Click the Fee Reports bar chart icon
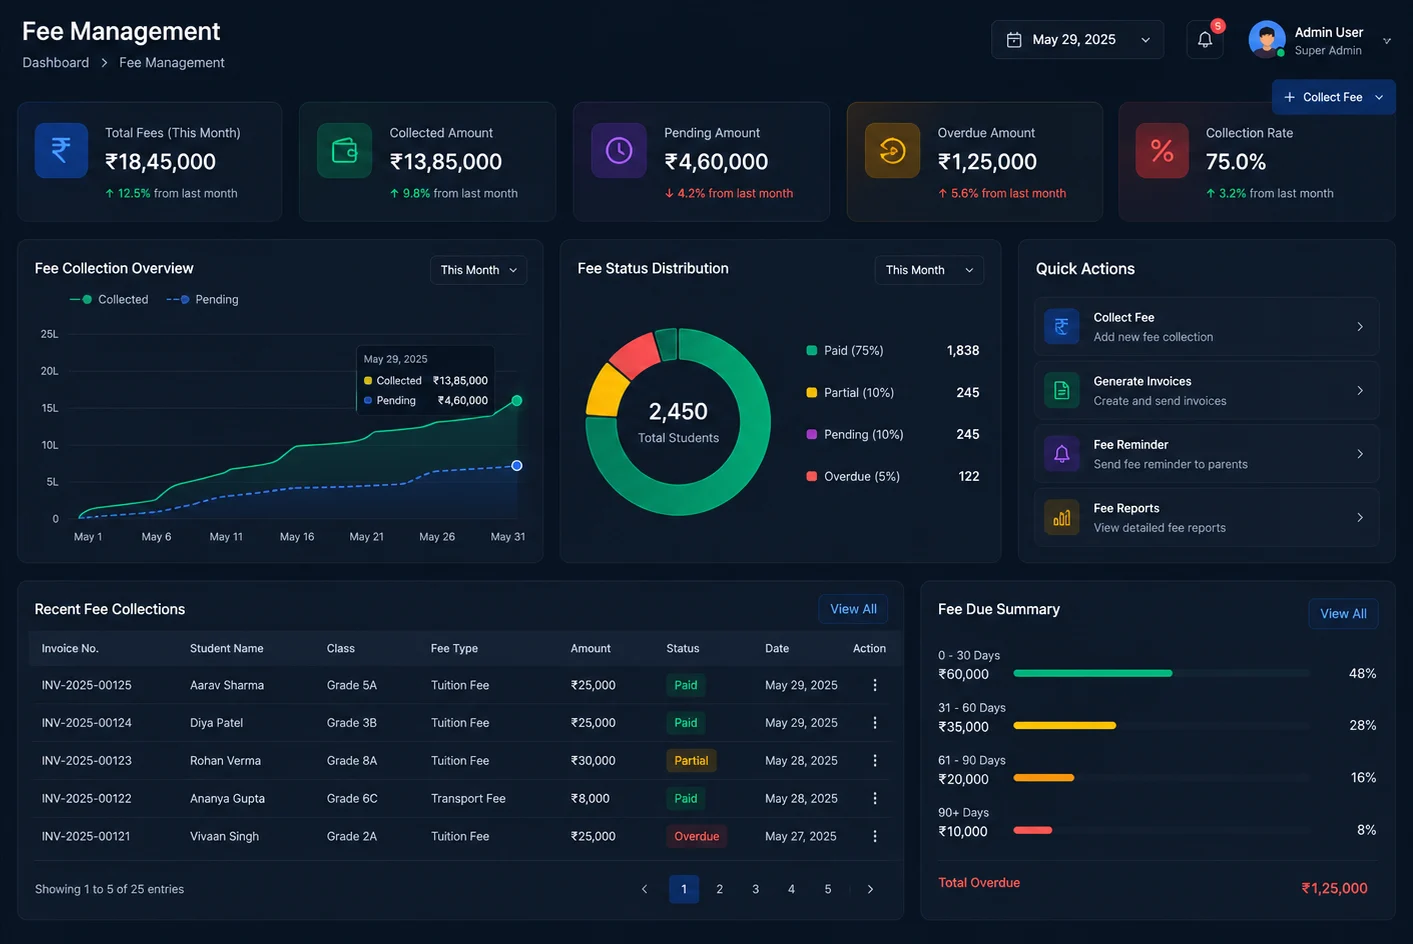This screenshot has width=1413, height=944. [1062, 517]
